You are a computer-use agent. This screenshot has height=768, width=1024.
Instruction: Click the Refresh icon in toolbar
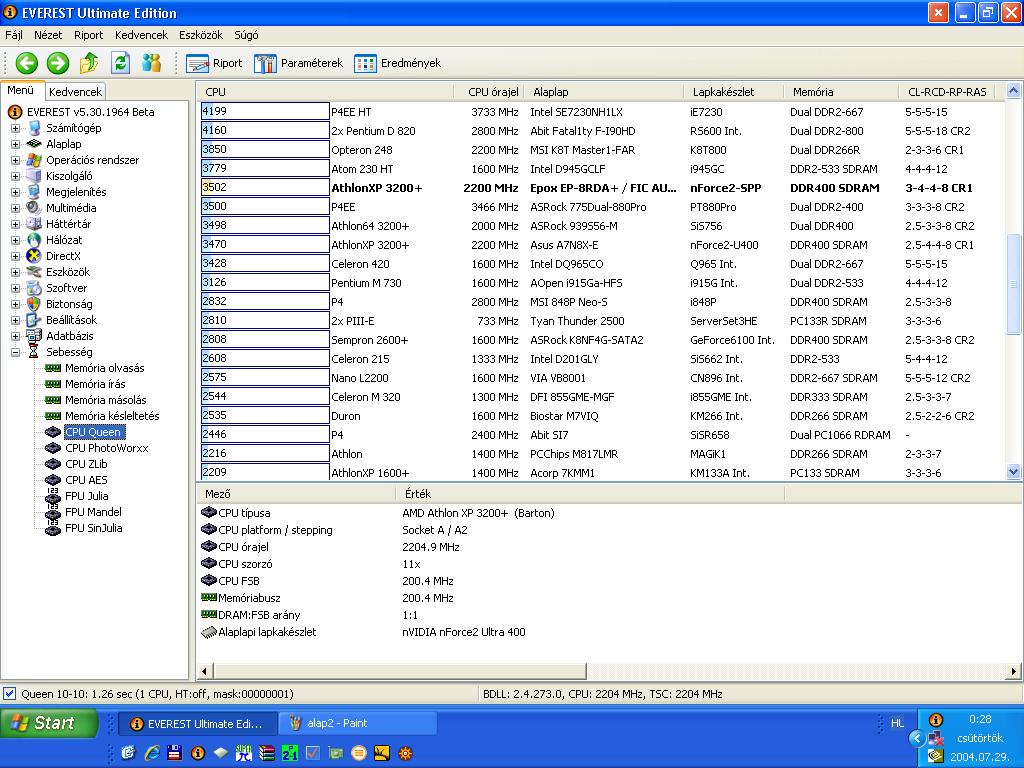click(121, 63)
